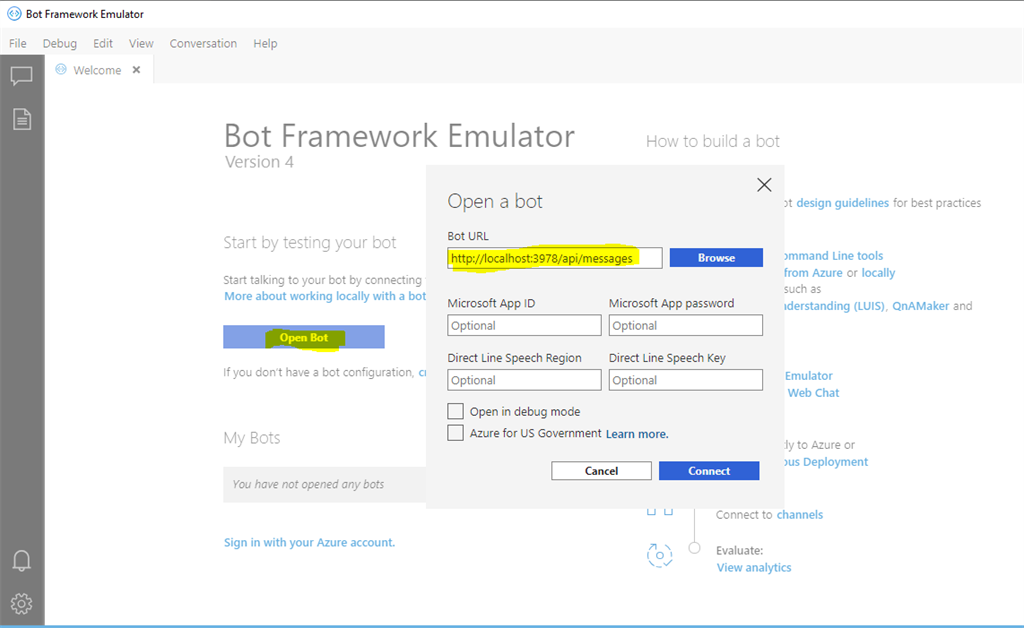Image resolution: width=1024 pixels, height=628 pixels.
Task: Open the channels link
Action: 801,514
